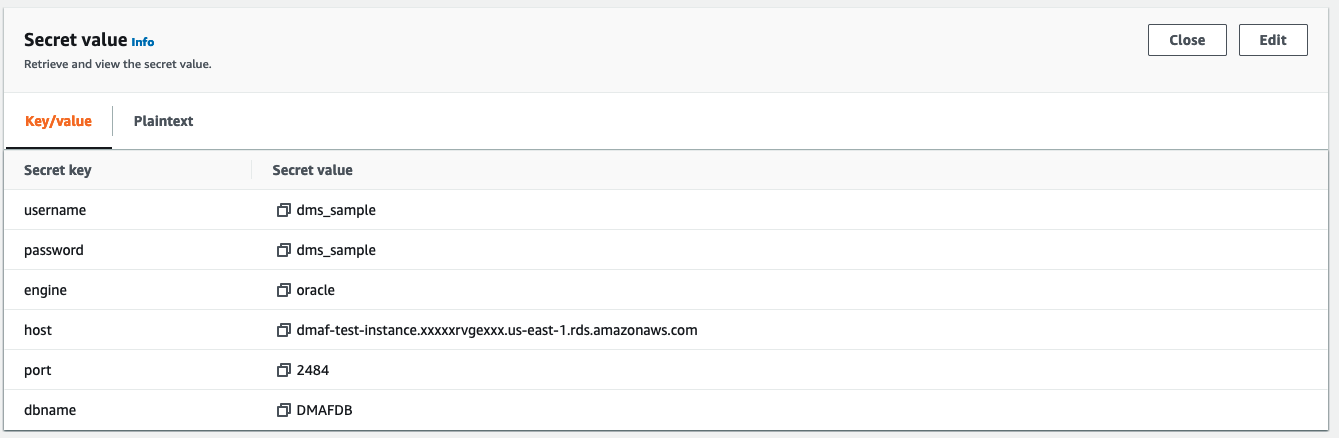The height and width of the screenshot is (438, 1339).
Task: Click the column divider between table headers
Action: click(251, 170)
